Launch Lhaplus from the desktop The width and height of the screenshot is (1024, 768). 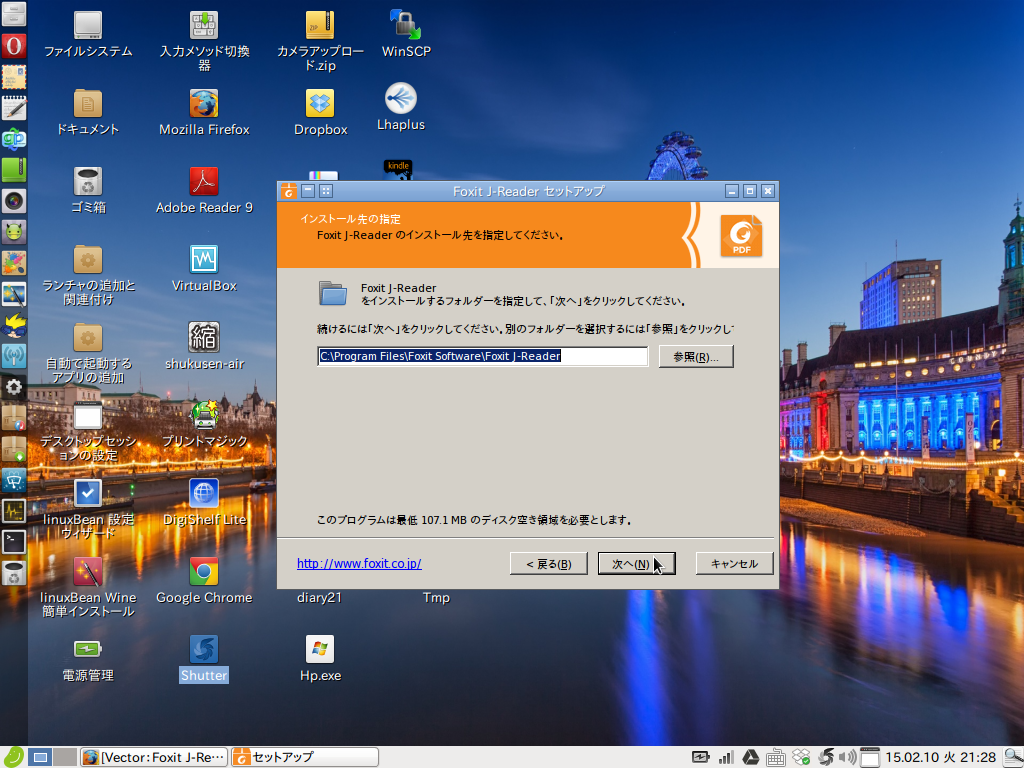[x=400, y=99]
